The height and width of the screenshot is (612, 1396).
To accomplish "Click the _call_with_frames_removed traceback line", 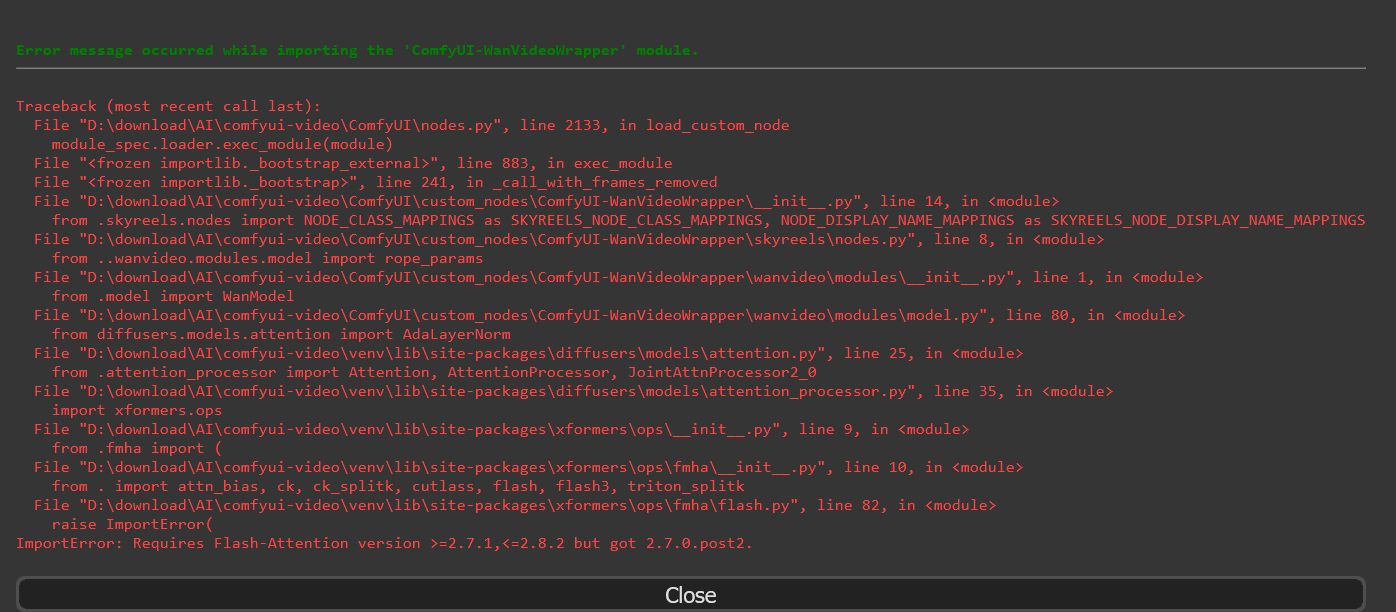I will (375, 182).
